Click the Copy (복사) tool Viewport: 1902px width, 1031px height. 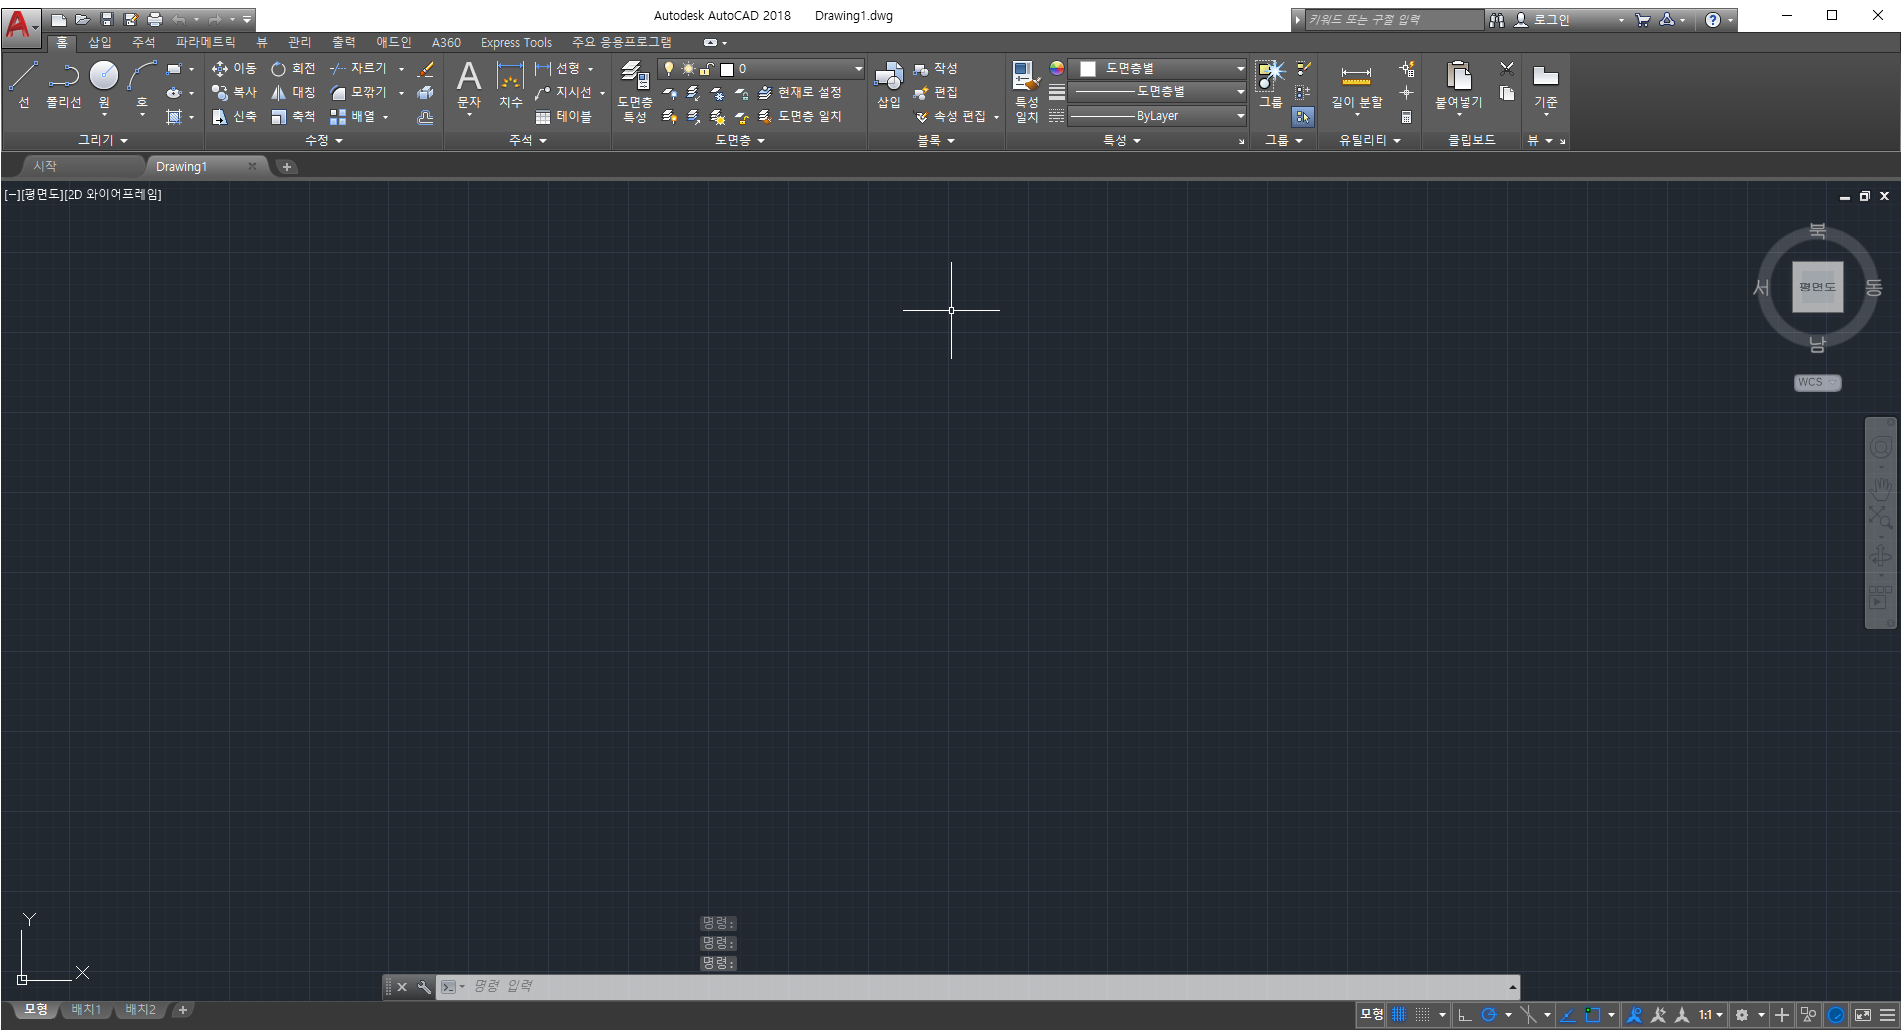pos(234,93)
